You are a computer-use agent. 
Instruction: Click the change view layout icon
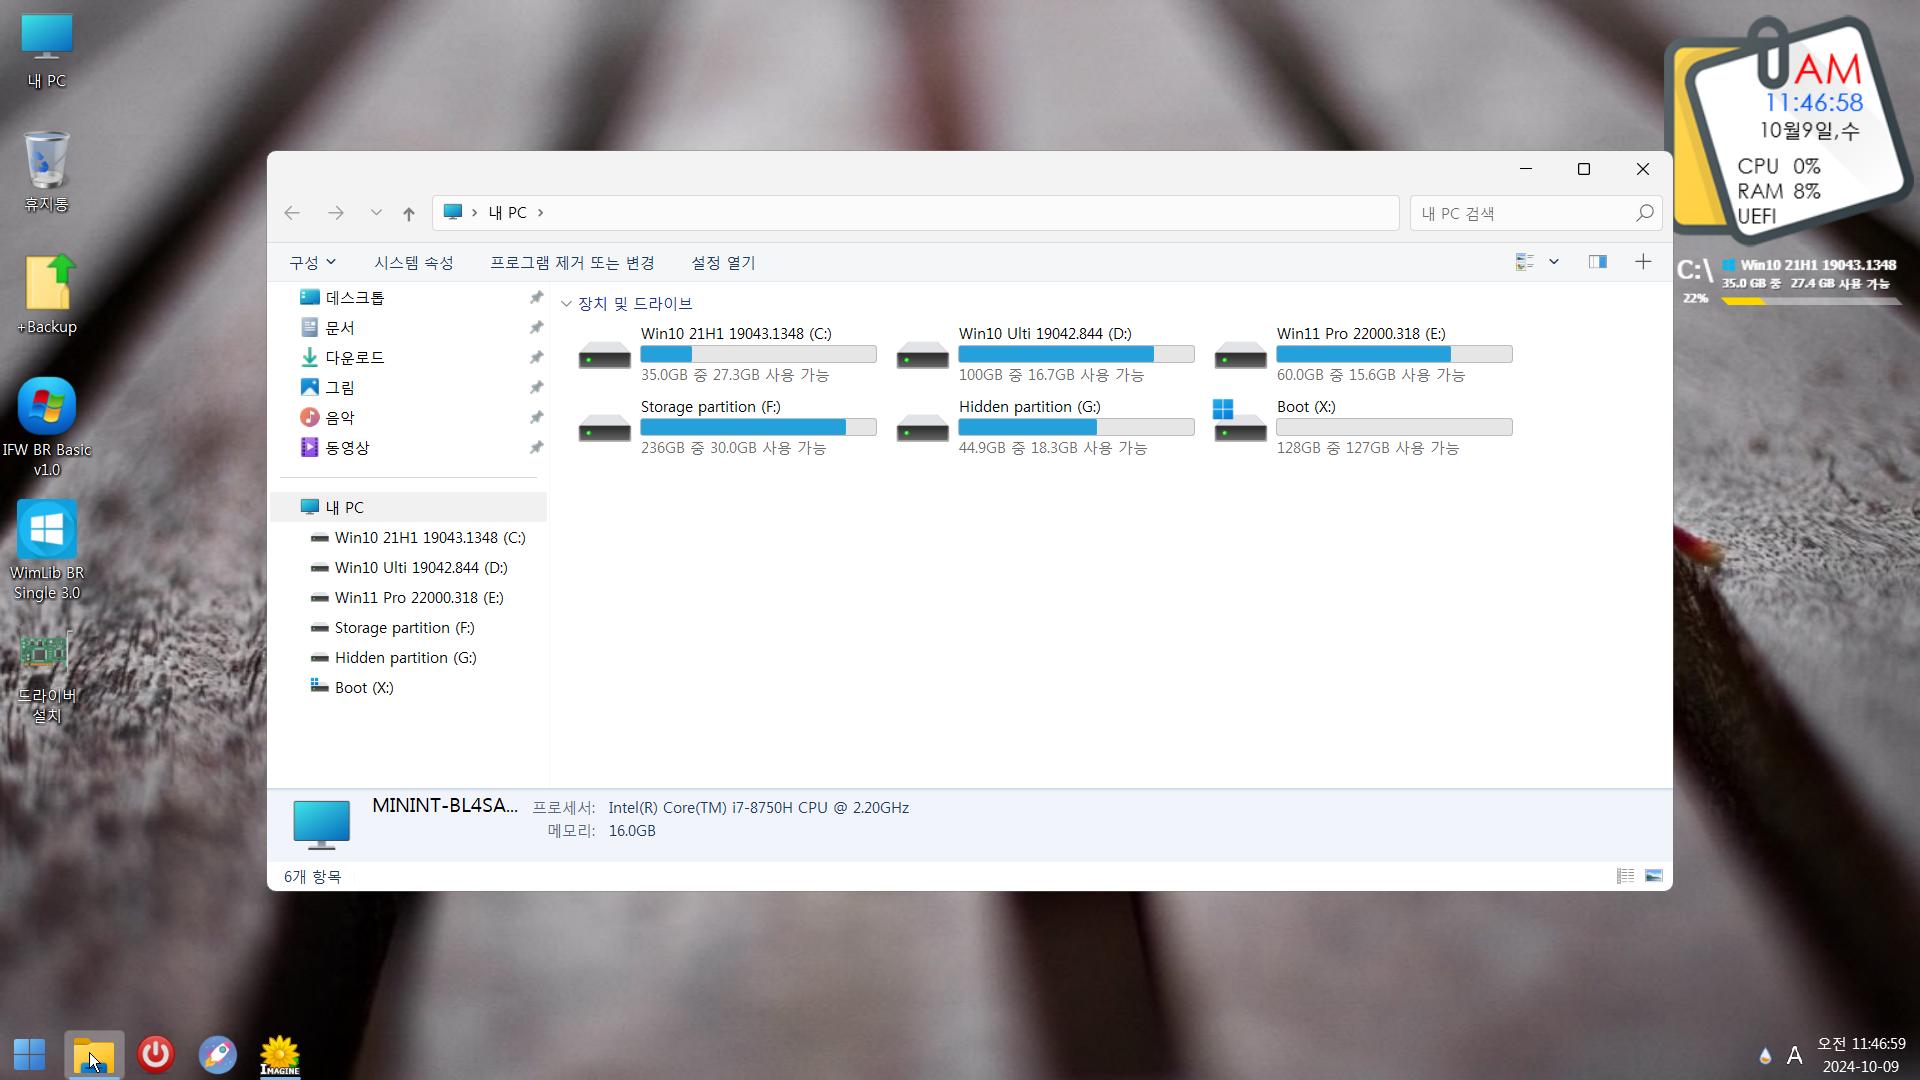[x=1524, y=262]
